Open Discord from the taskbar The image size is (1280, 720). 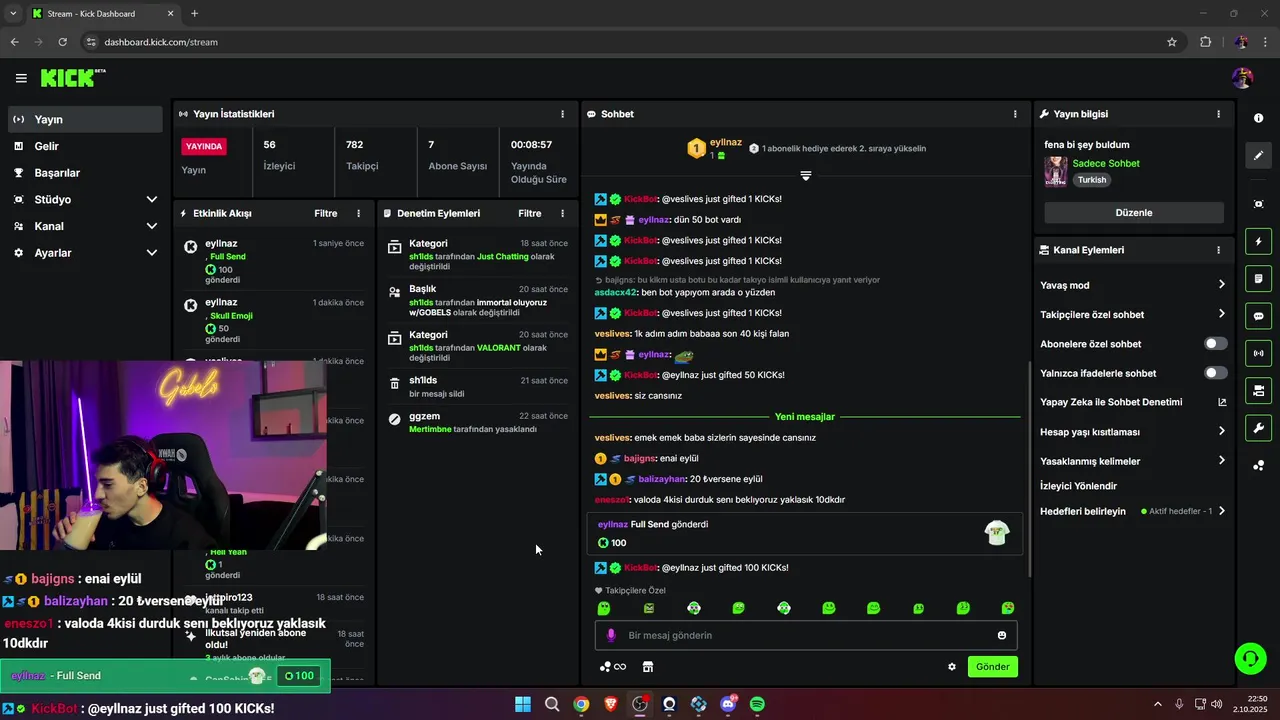tap(728, 704)
